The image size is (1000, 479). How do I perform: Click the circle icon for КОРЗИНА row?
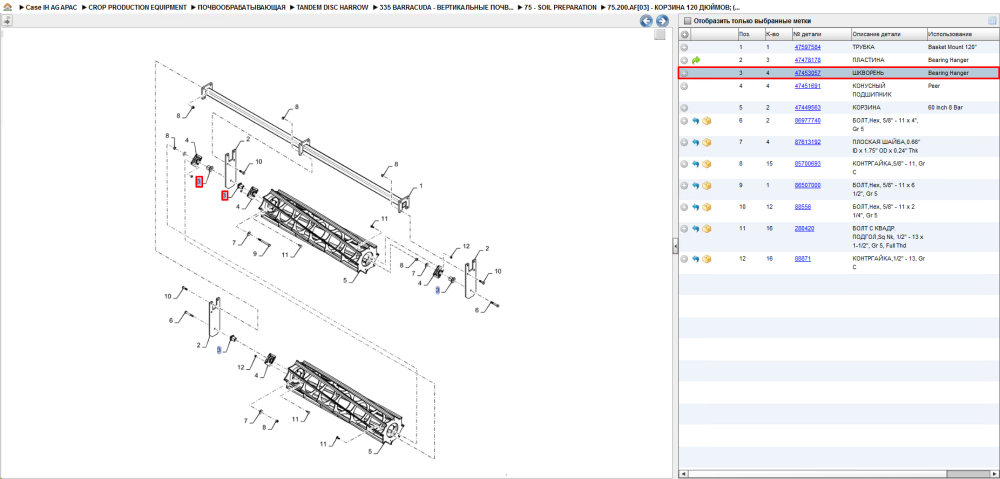(x=684, y=108)
